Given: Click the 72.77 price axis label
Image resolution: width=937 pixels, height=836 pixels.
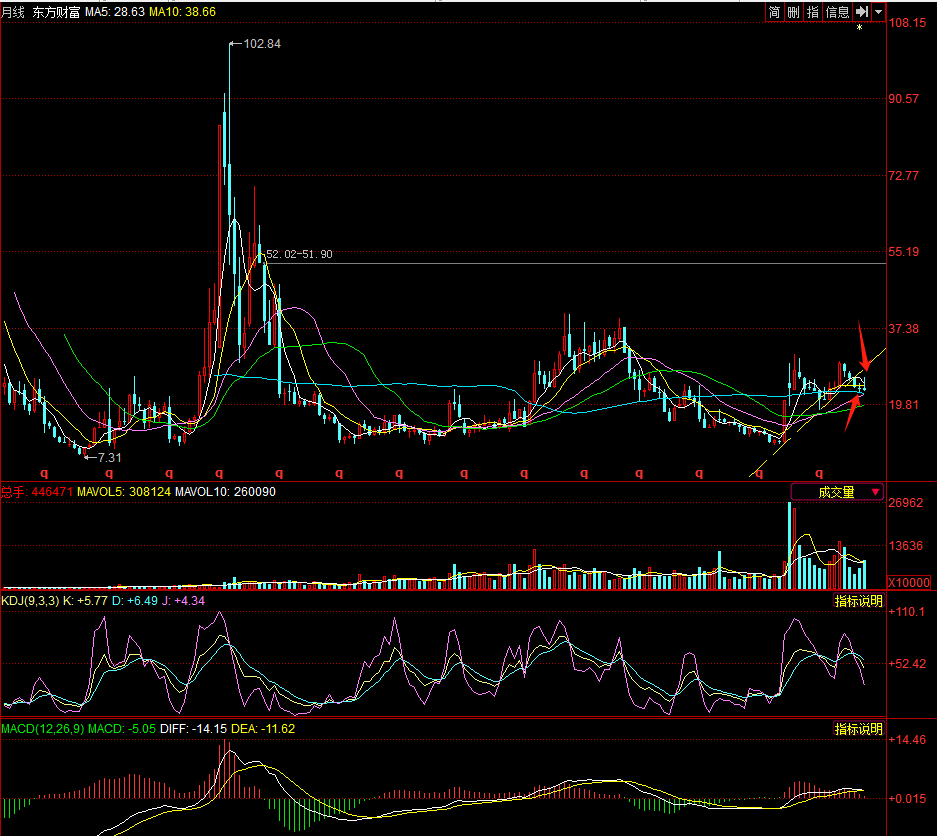Looking at the screenshot, I should pos(904,176).
